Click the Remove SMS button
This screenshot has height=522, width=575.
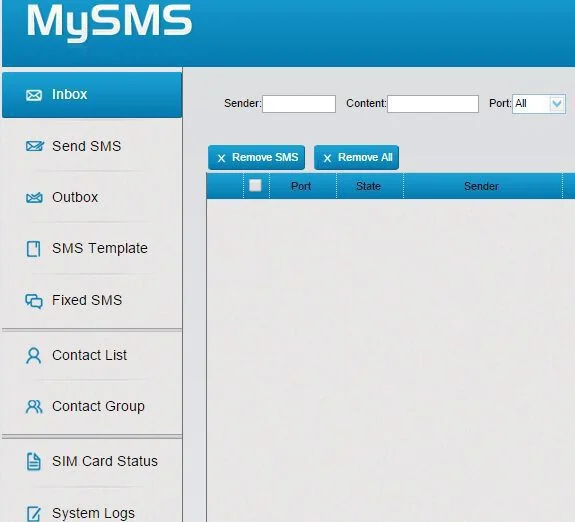(x=256, y=158)
